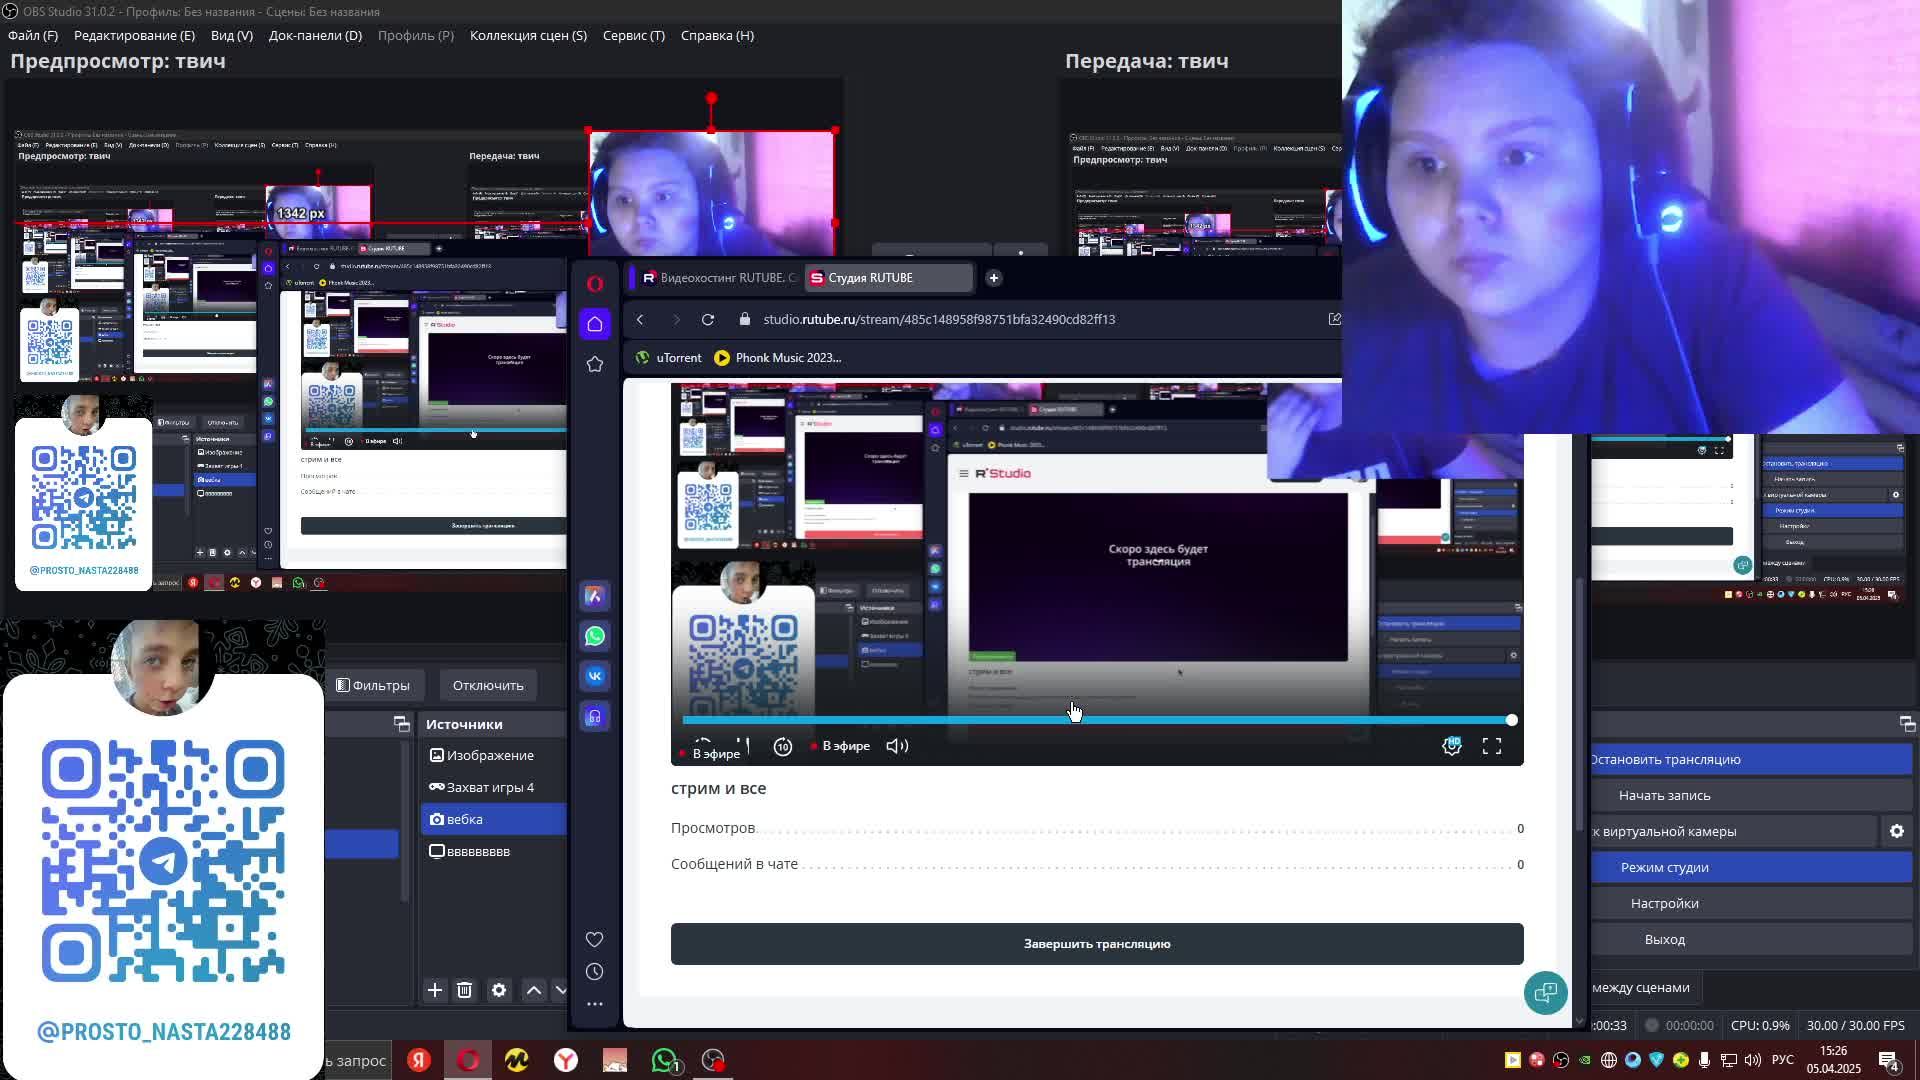Open Opera bookmarks star in sidebar

click(595, 364)
